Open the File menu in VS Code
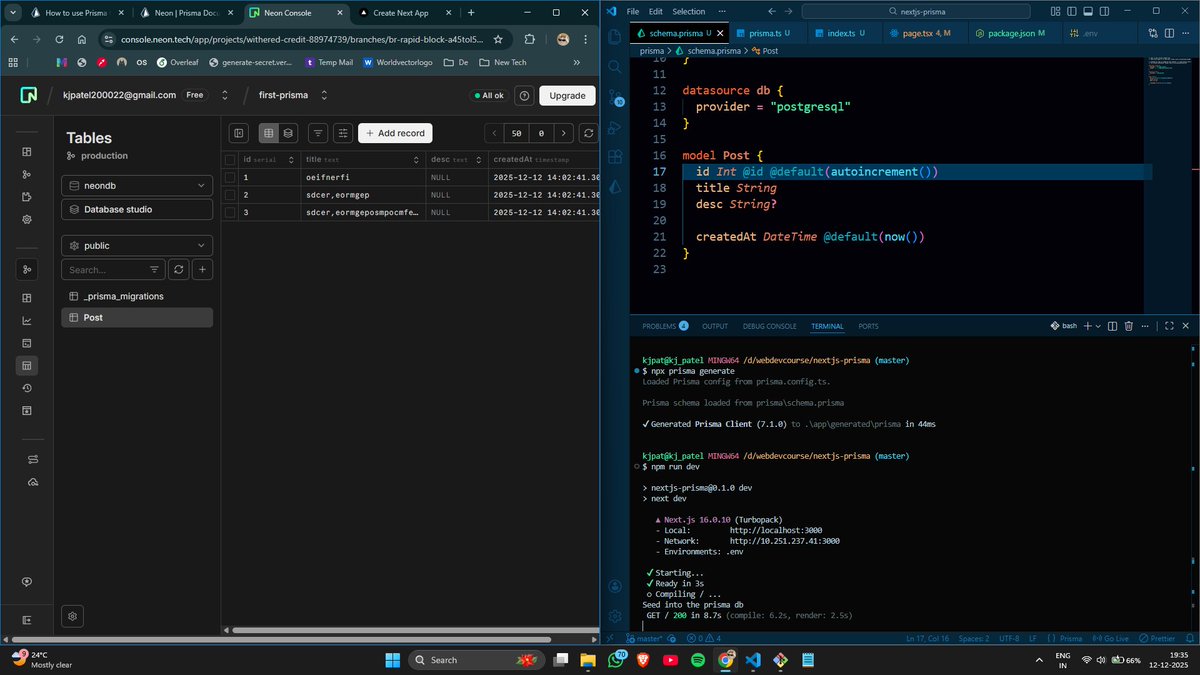This screenshot has height=675, width=1200. 632,11
